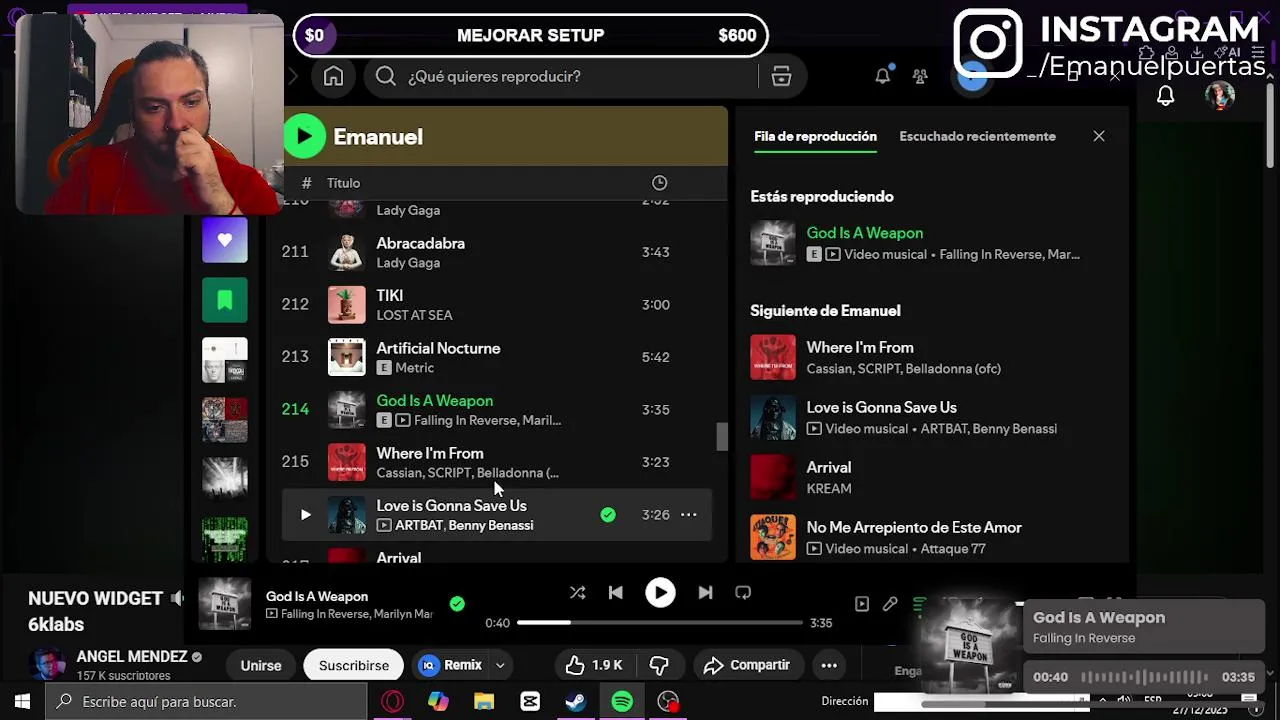The height and width of the screenshot is (720, 1280).
Task: Play the Emanuel playlist with green button
Action: coord(305,136)
